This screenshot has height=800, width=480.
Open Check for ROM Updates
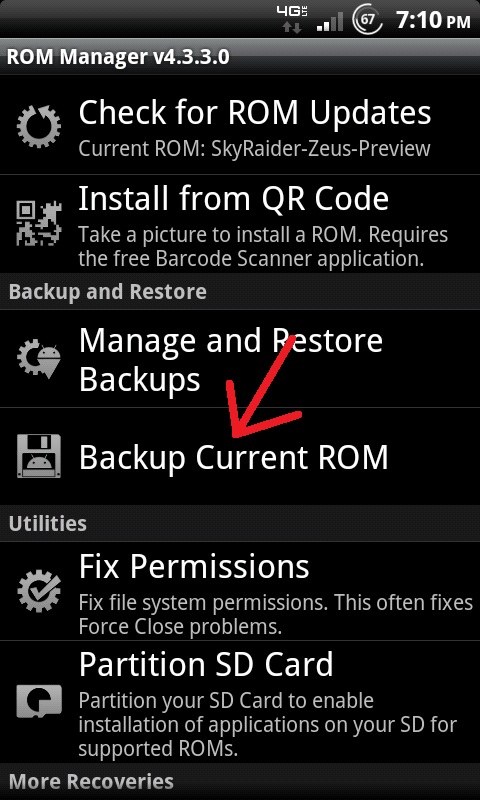tap(240, 125)
